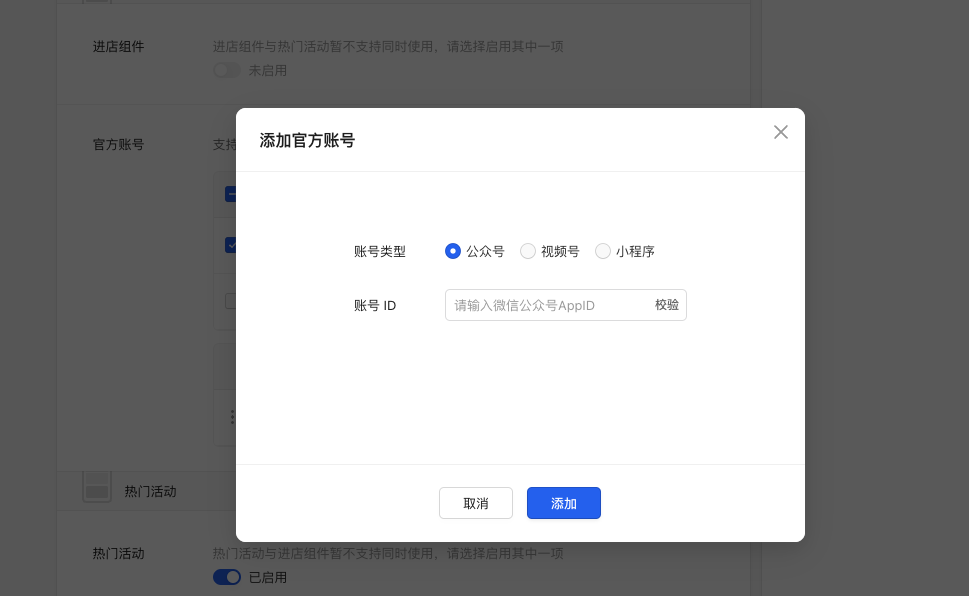Image resolution: width=969 pixels, height=596 pixels.
Task: 点击热门活动的图片缩略图图标
Action: click(x=97, y=489)
